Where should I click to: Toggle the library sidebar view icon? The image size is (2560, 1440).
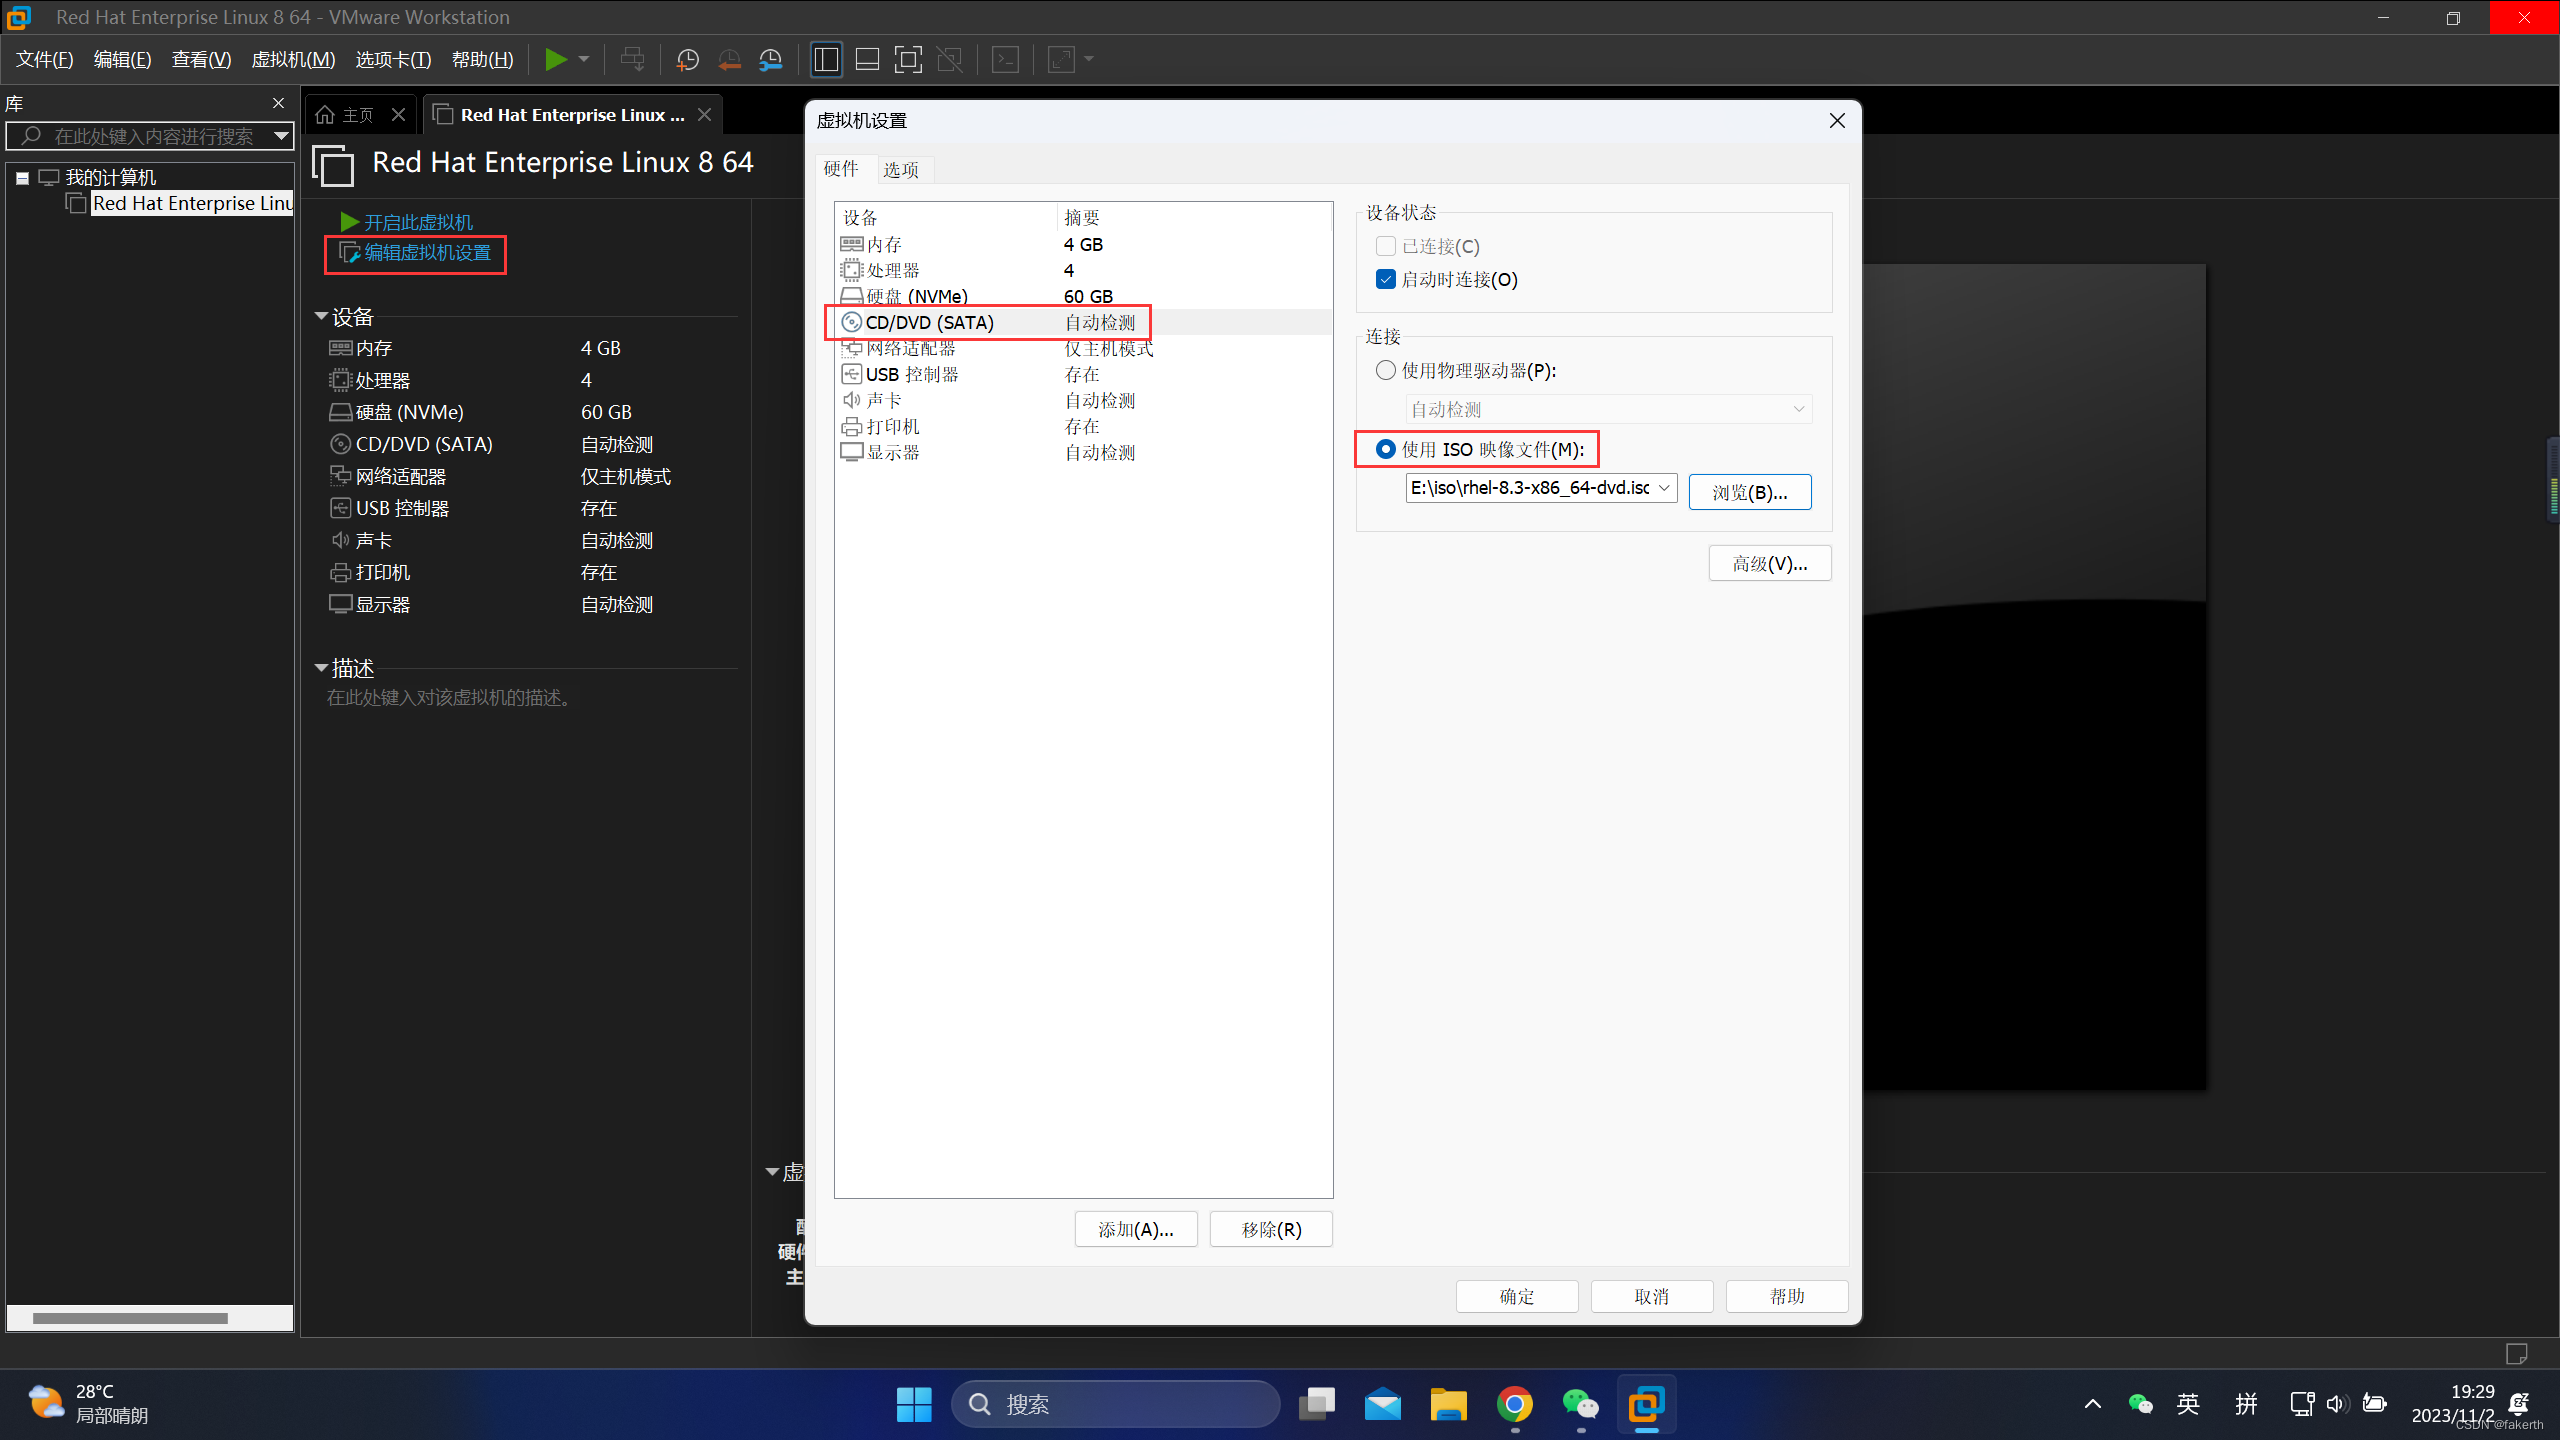[826, 60]
